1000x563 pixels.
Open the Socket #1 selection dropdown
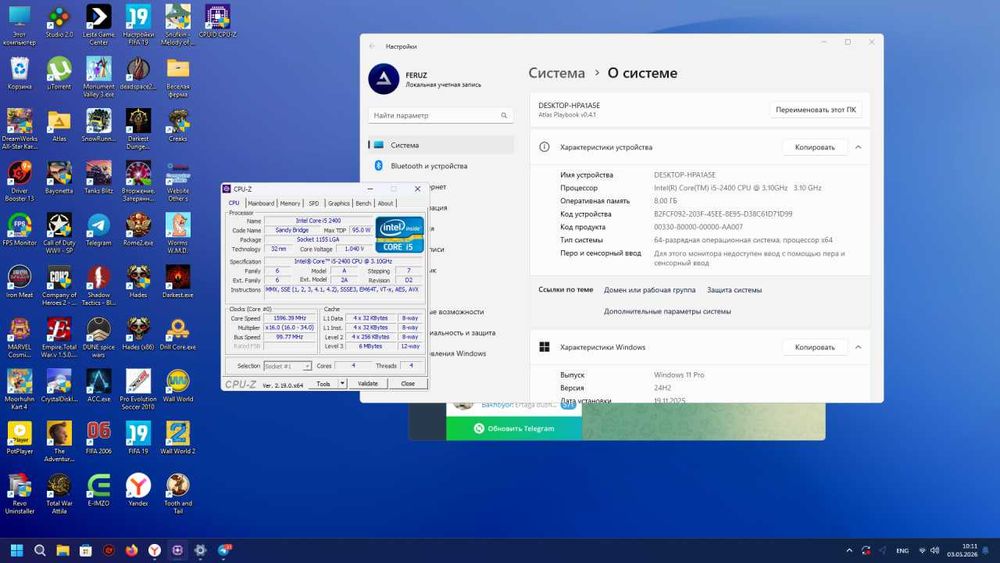[x=287, y=366]
